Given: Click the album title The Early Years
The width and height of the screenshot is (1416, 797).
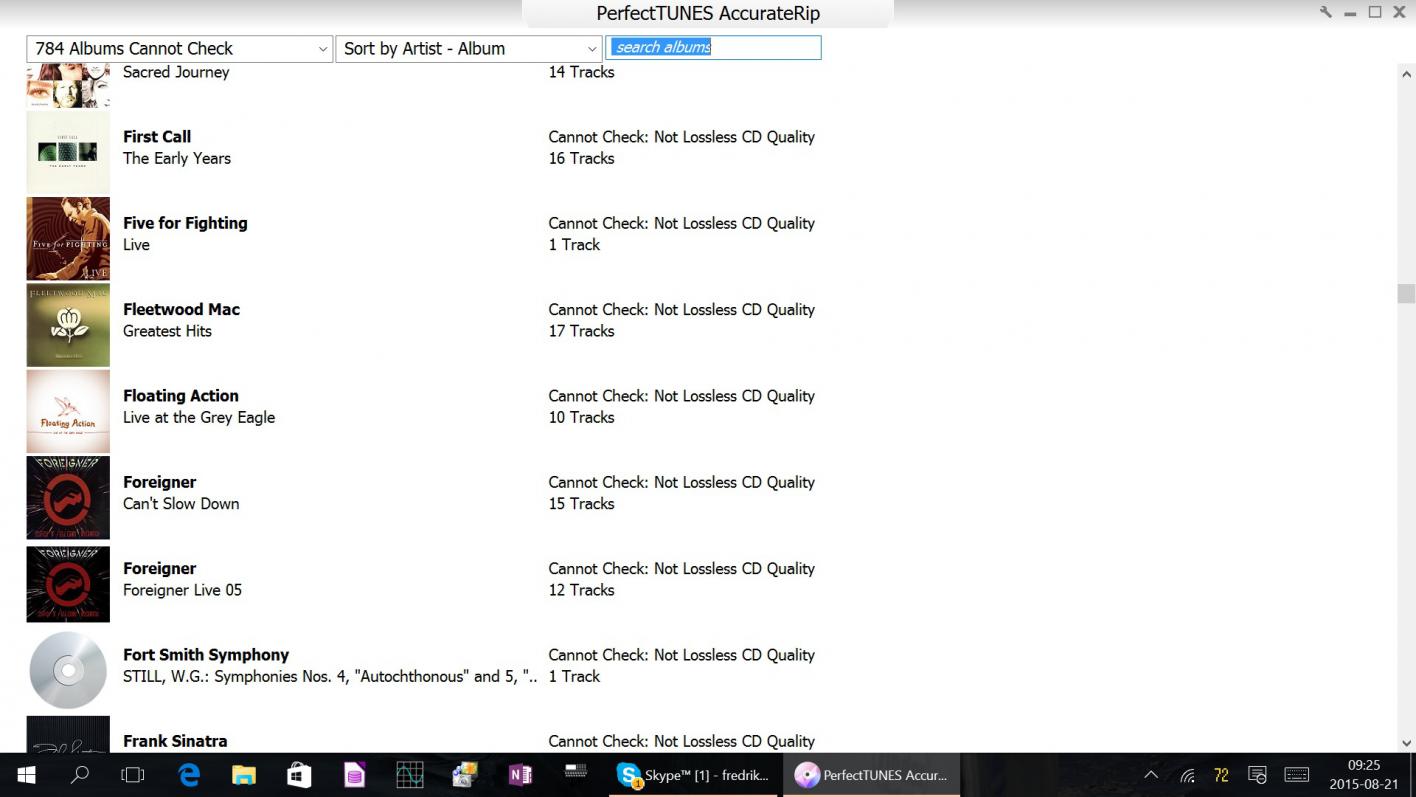Looking at the screenshot, I should (x=177, y=158).
